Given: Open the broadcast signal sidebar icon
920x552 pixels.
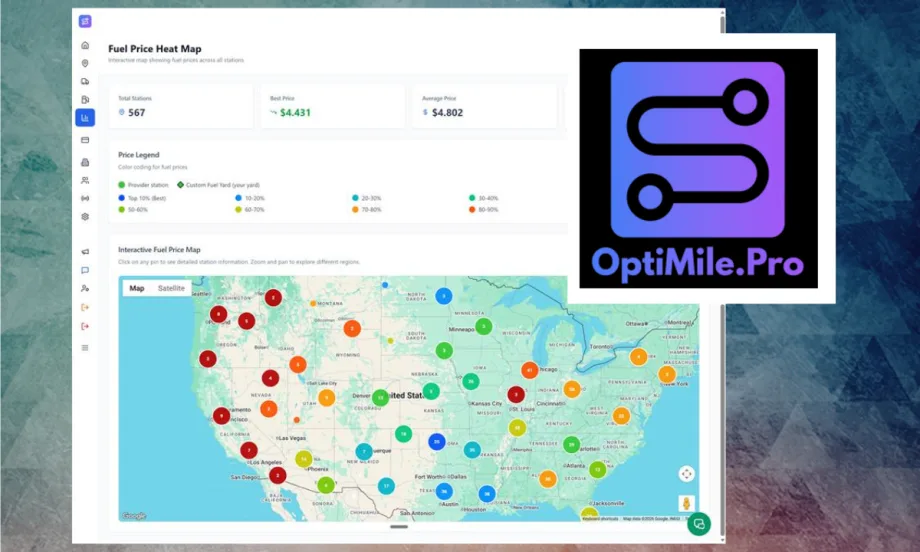Looking at the screenshot, I should click(x=85, y=199).
